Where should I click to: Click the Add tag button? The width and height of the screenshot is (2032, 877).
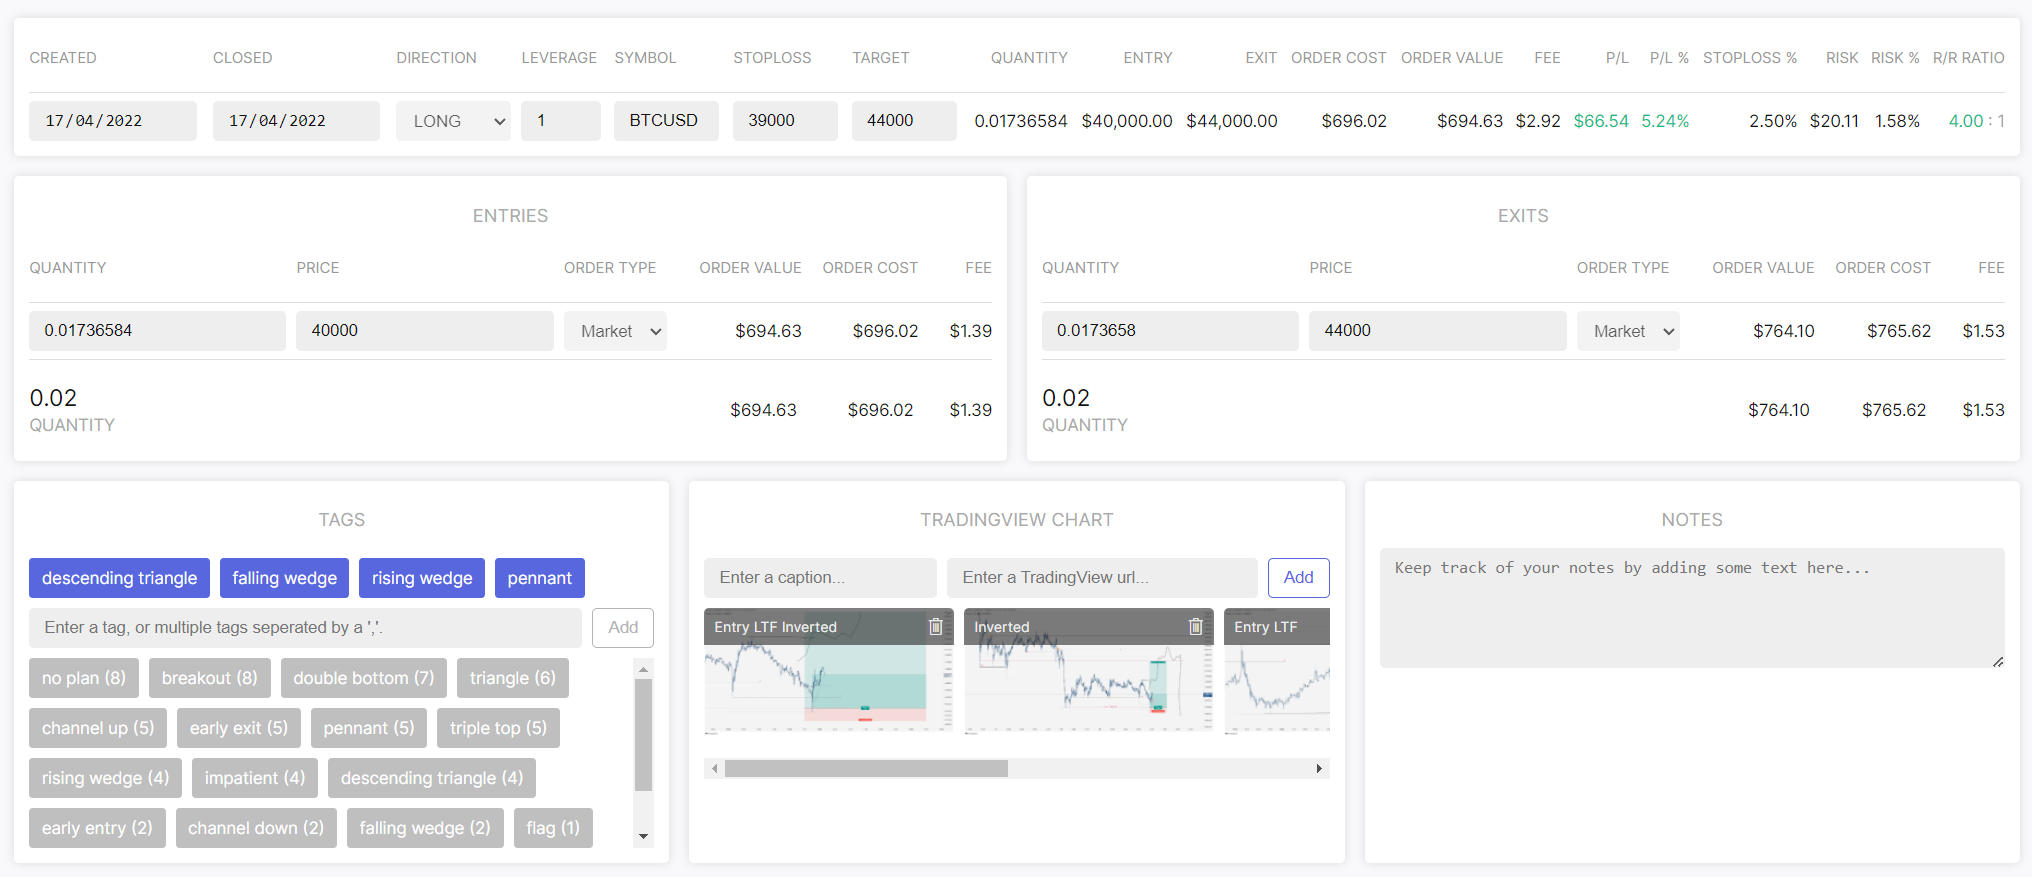click(623, 627)
